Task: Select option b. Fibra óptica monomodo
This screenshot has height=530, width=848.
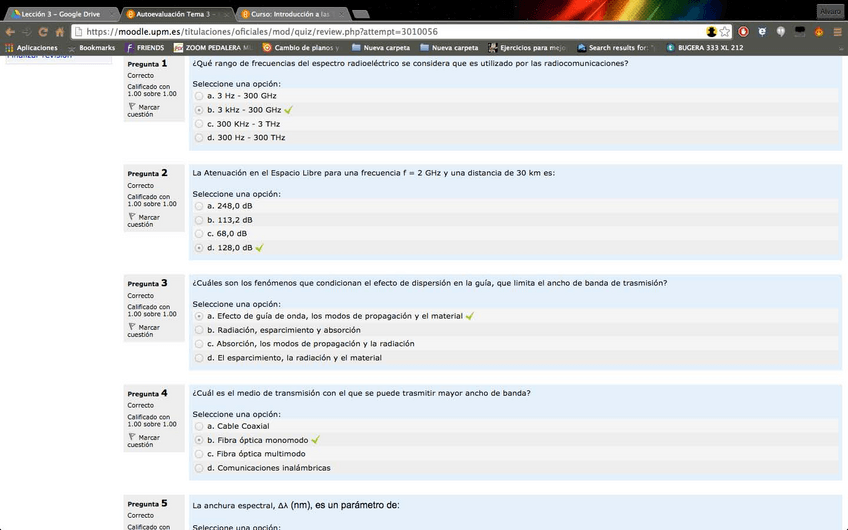Action: [199, 440]
